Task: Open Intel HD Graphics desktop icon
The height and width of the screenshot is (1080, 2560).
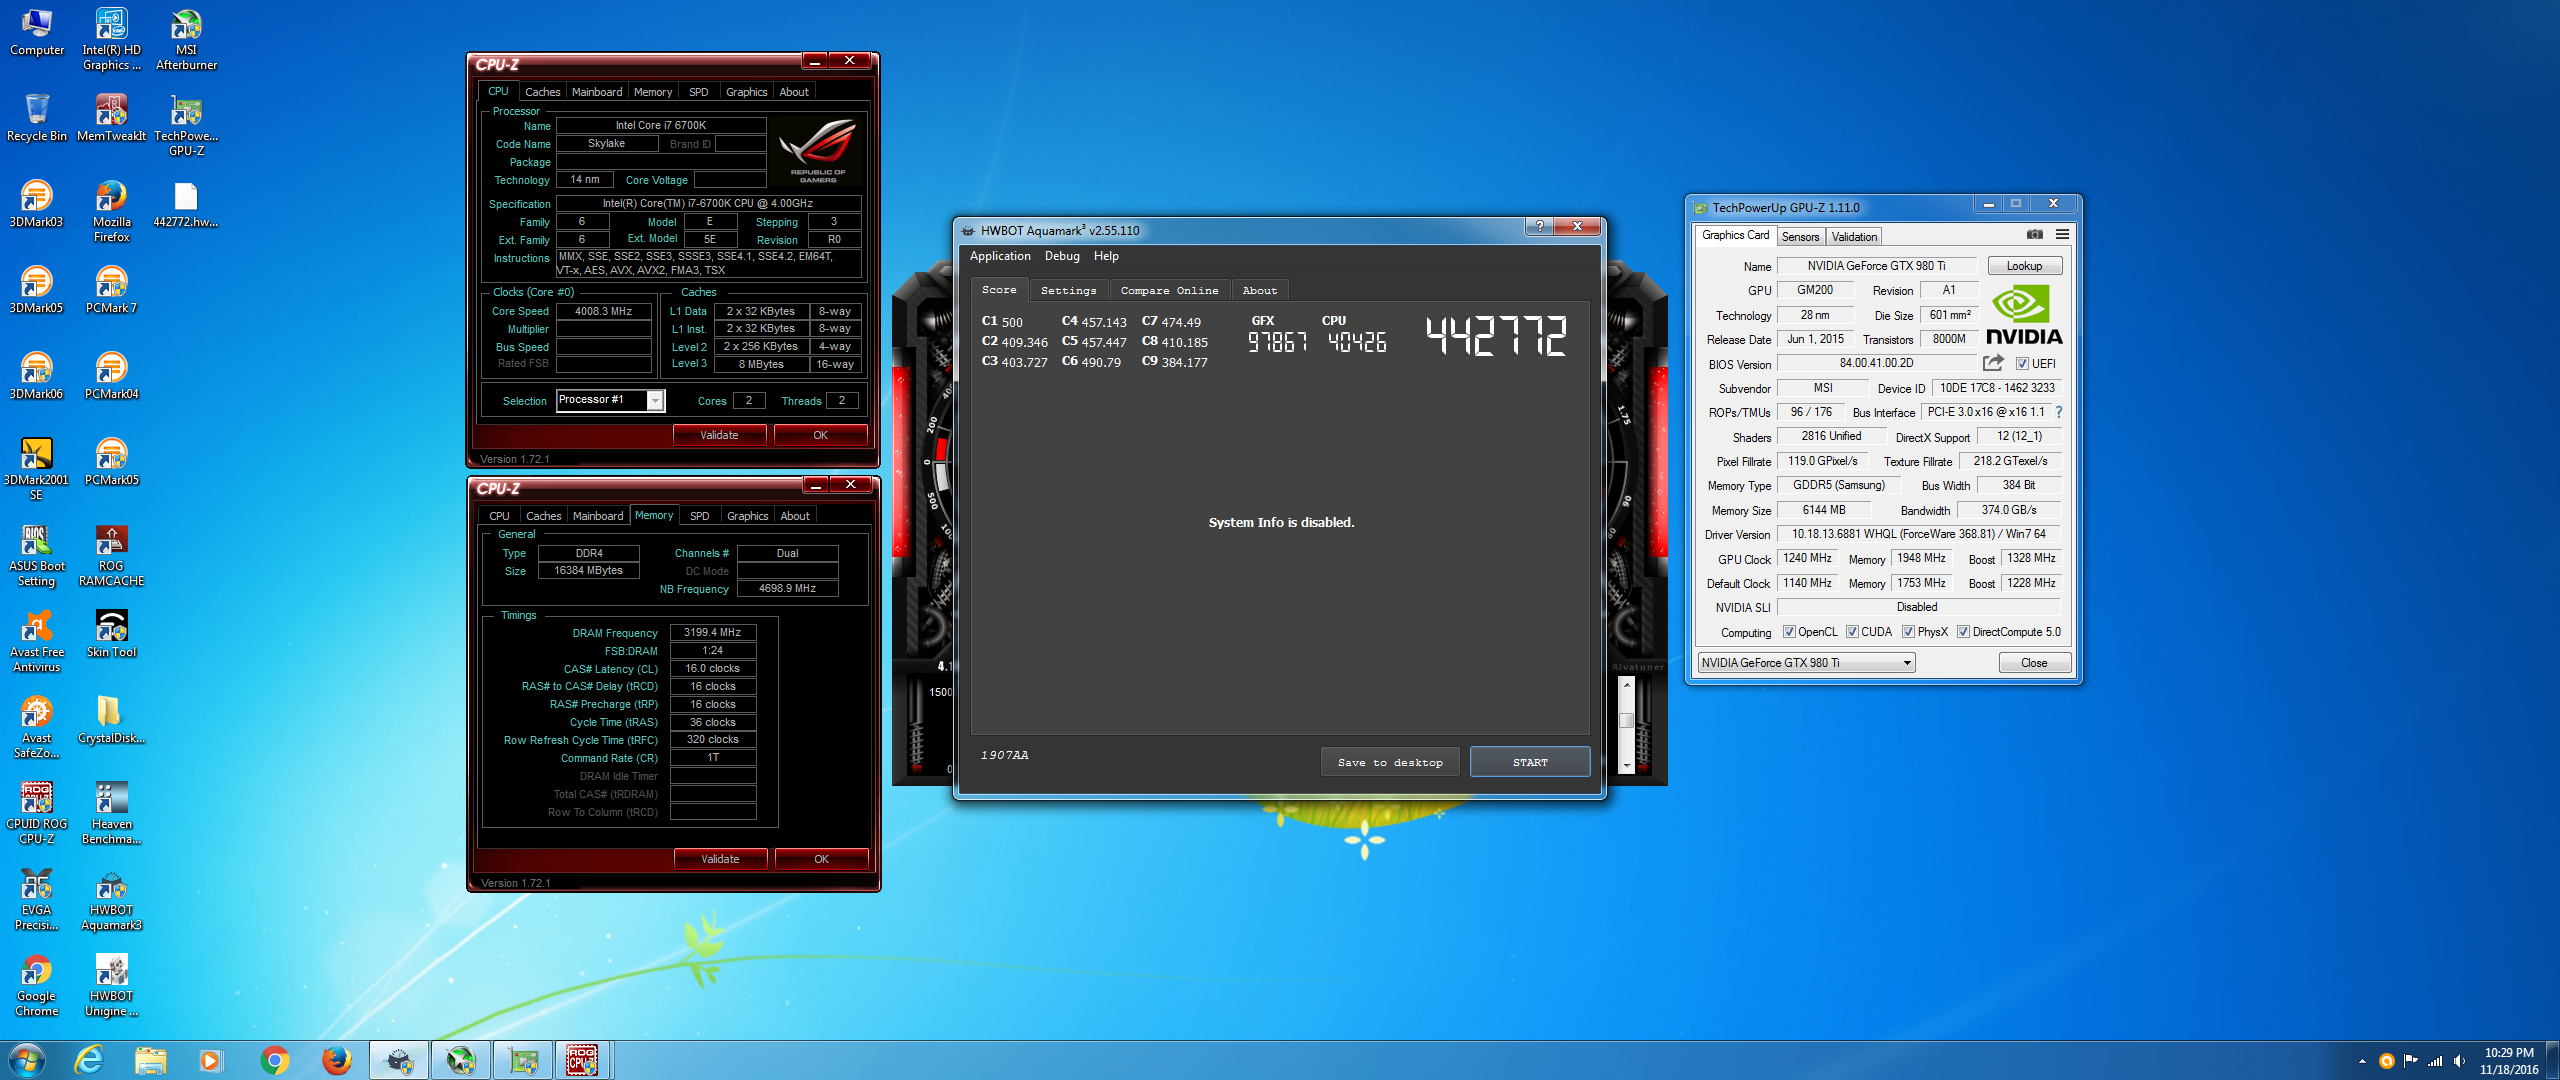Action: (x=111, y=40)
